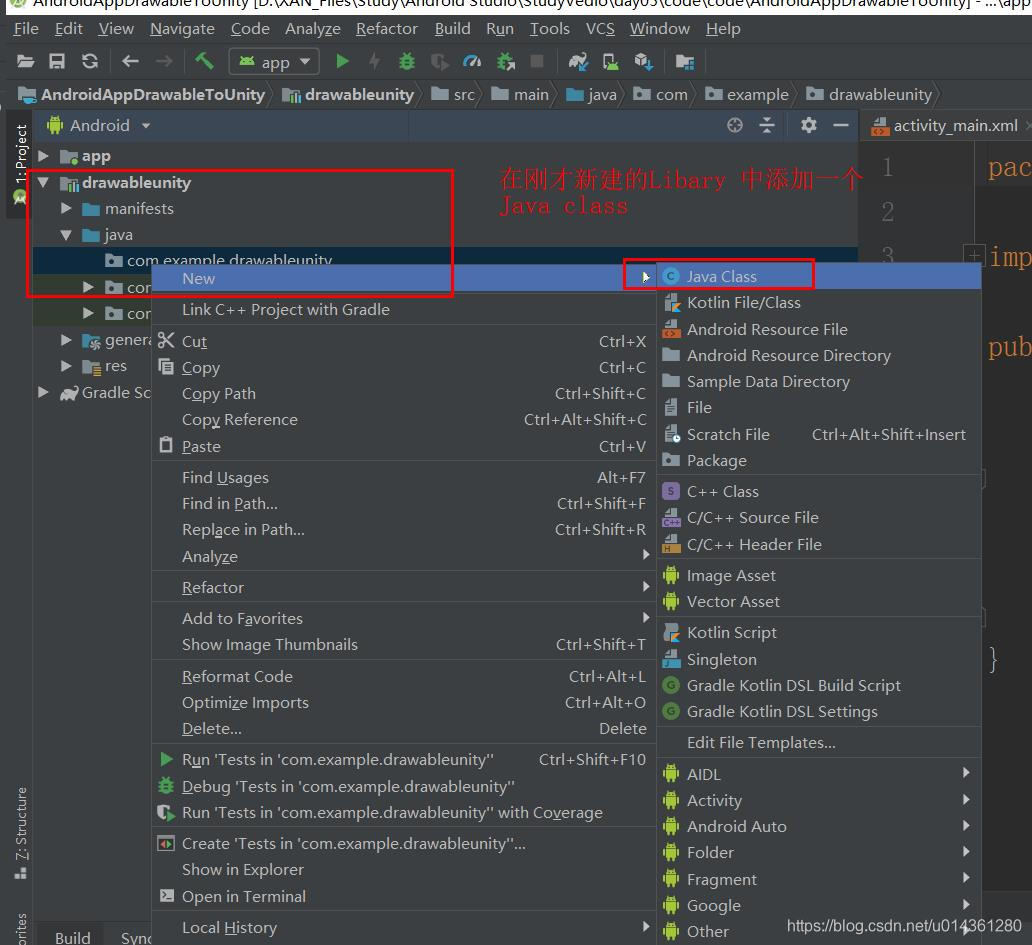Collapse the drawableunity module node
The width and height of the screenshot is (1032, 945).
click(x=43, y=182)
